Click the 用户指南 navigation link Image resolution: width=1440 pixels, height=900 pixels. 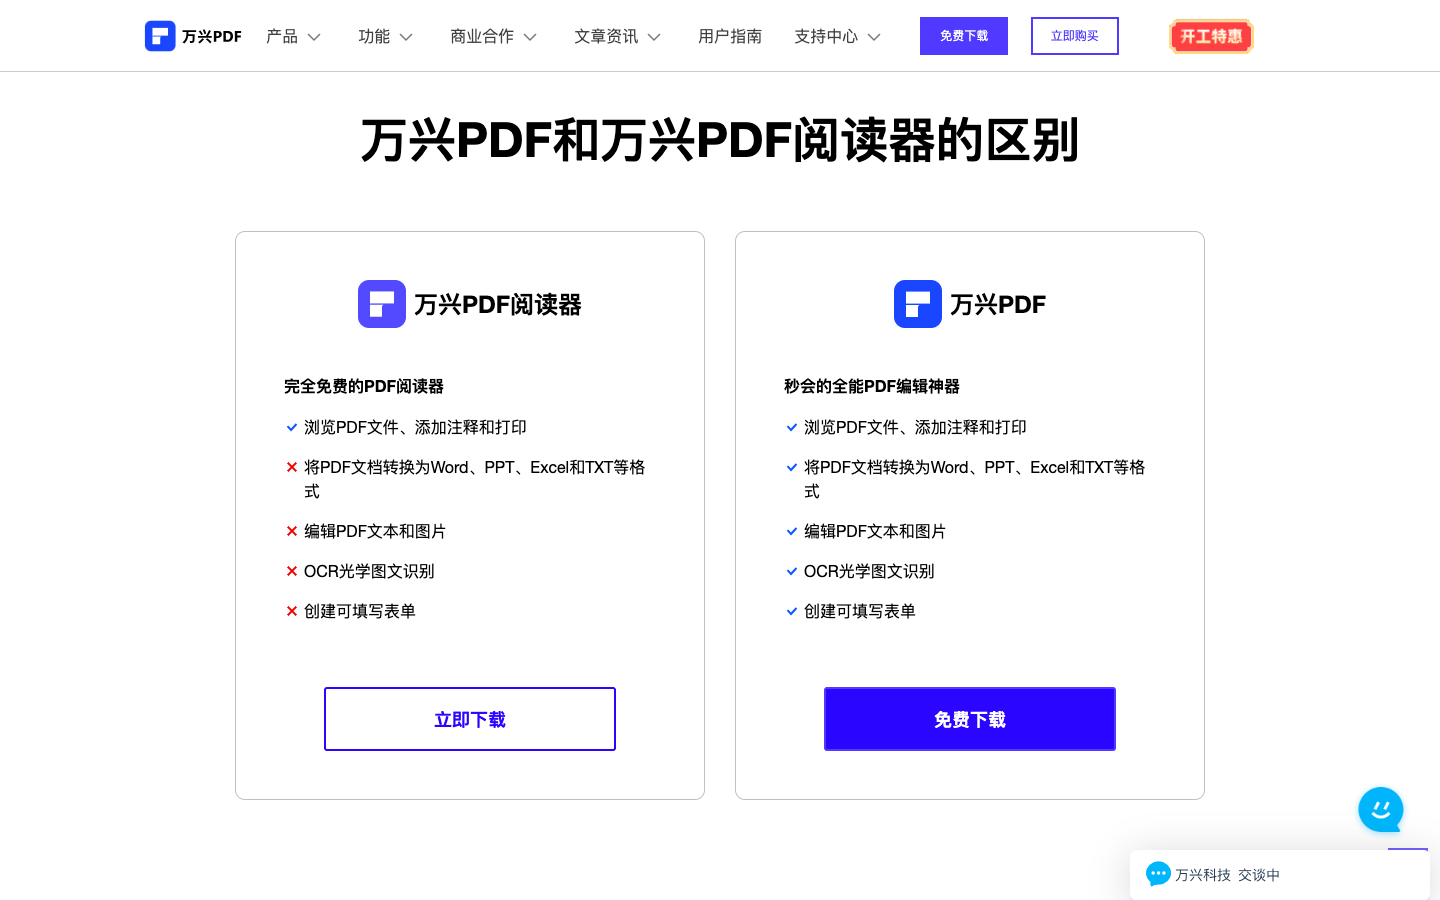tap(730, 36)
